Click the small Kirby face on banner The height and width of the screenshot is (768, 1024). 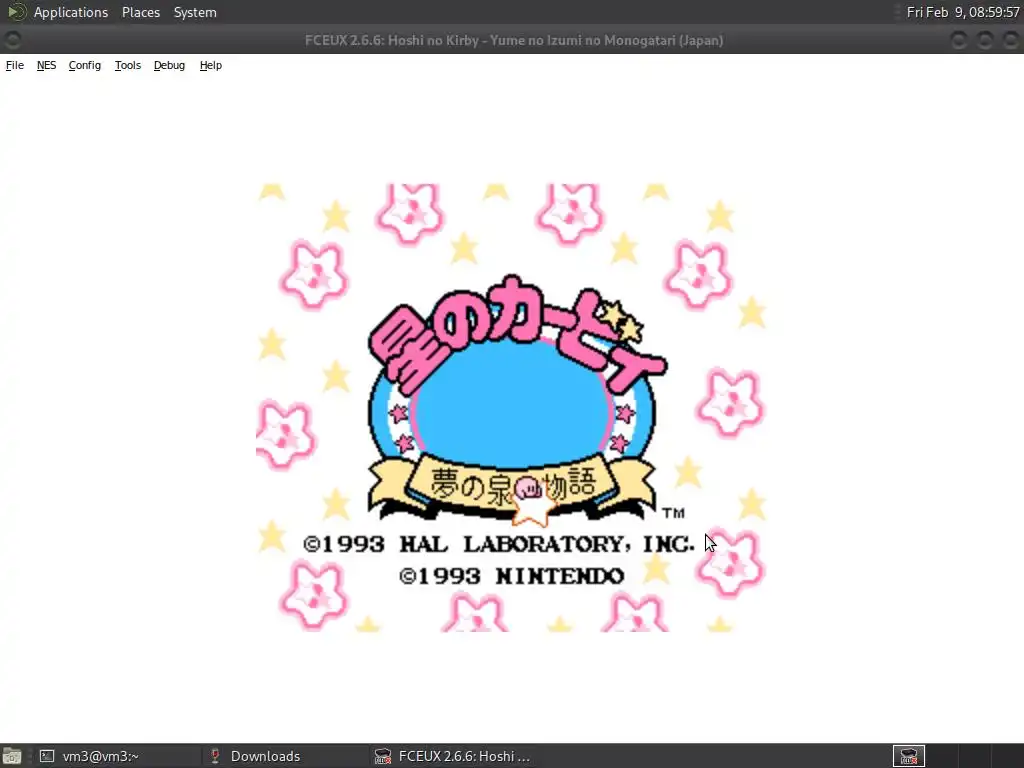(529, 488)
